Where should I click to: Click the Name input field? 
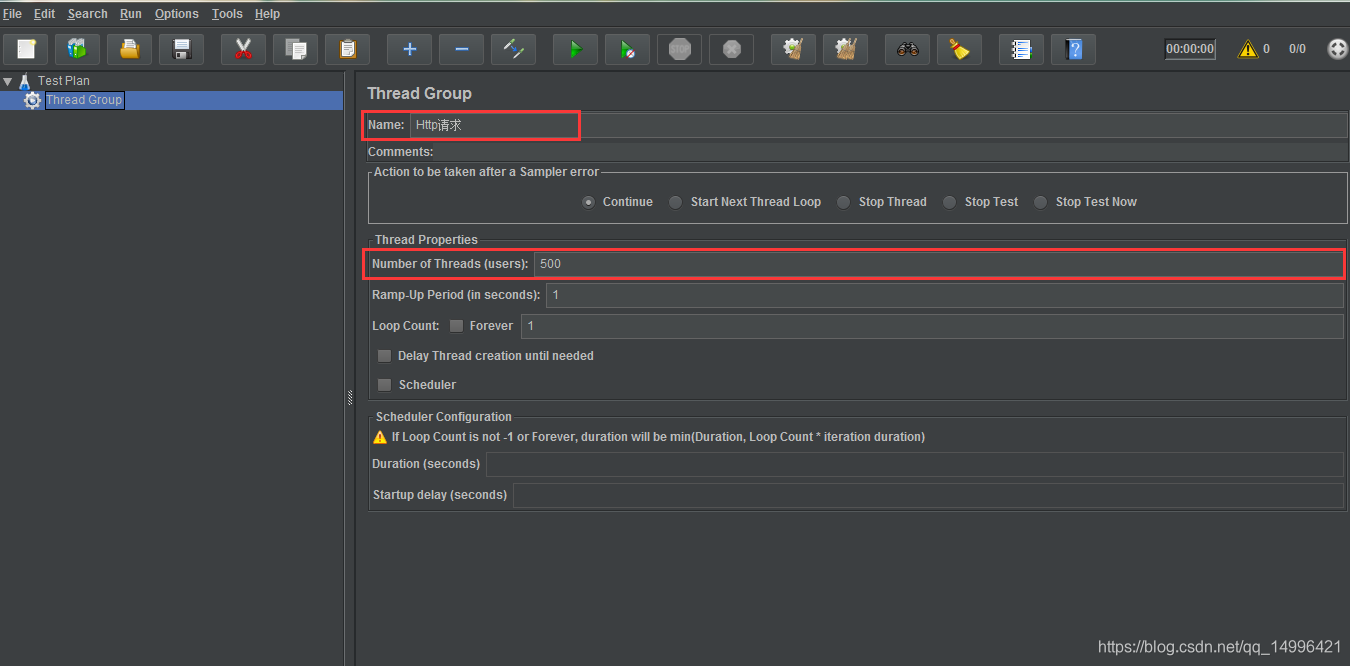coord(878,125)
